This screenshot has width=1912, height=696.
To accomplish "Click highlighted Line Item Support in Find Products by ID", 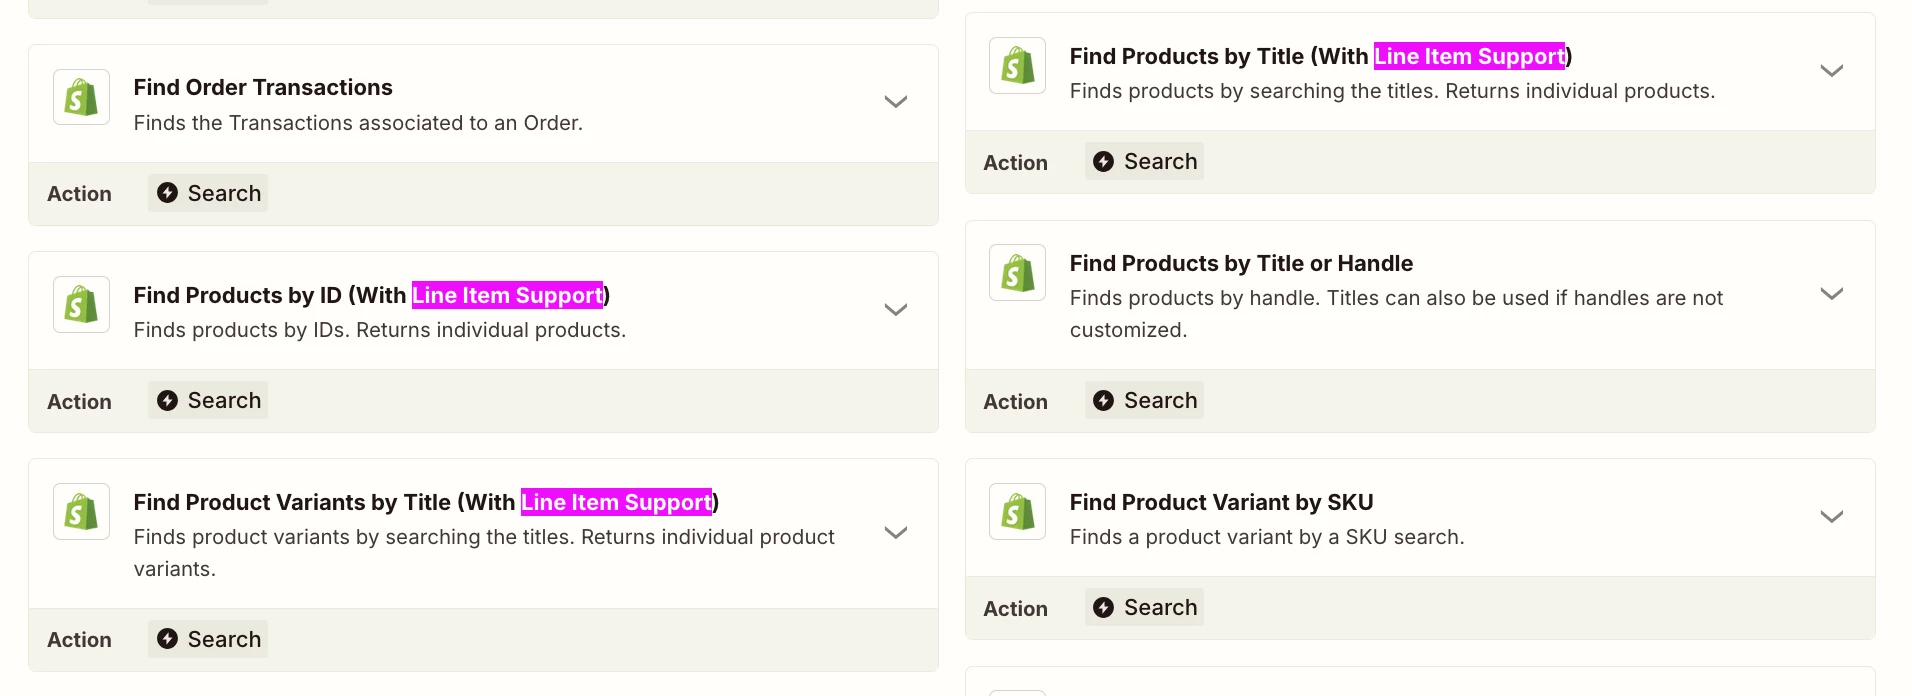I will point(507,295).
